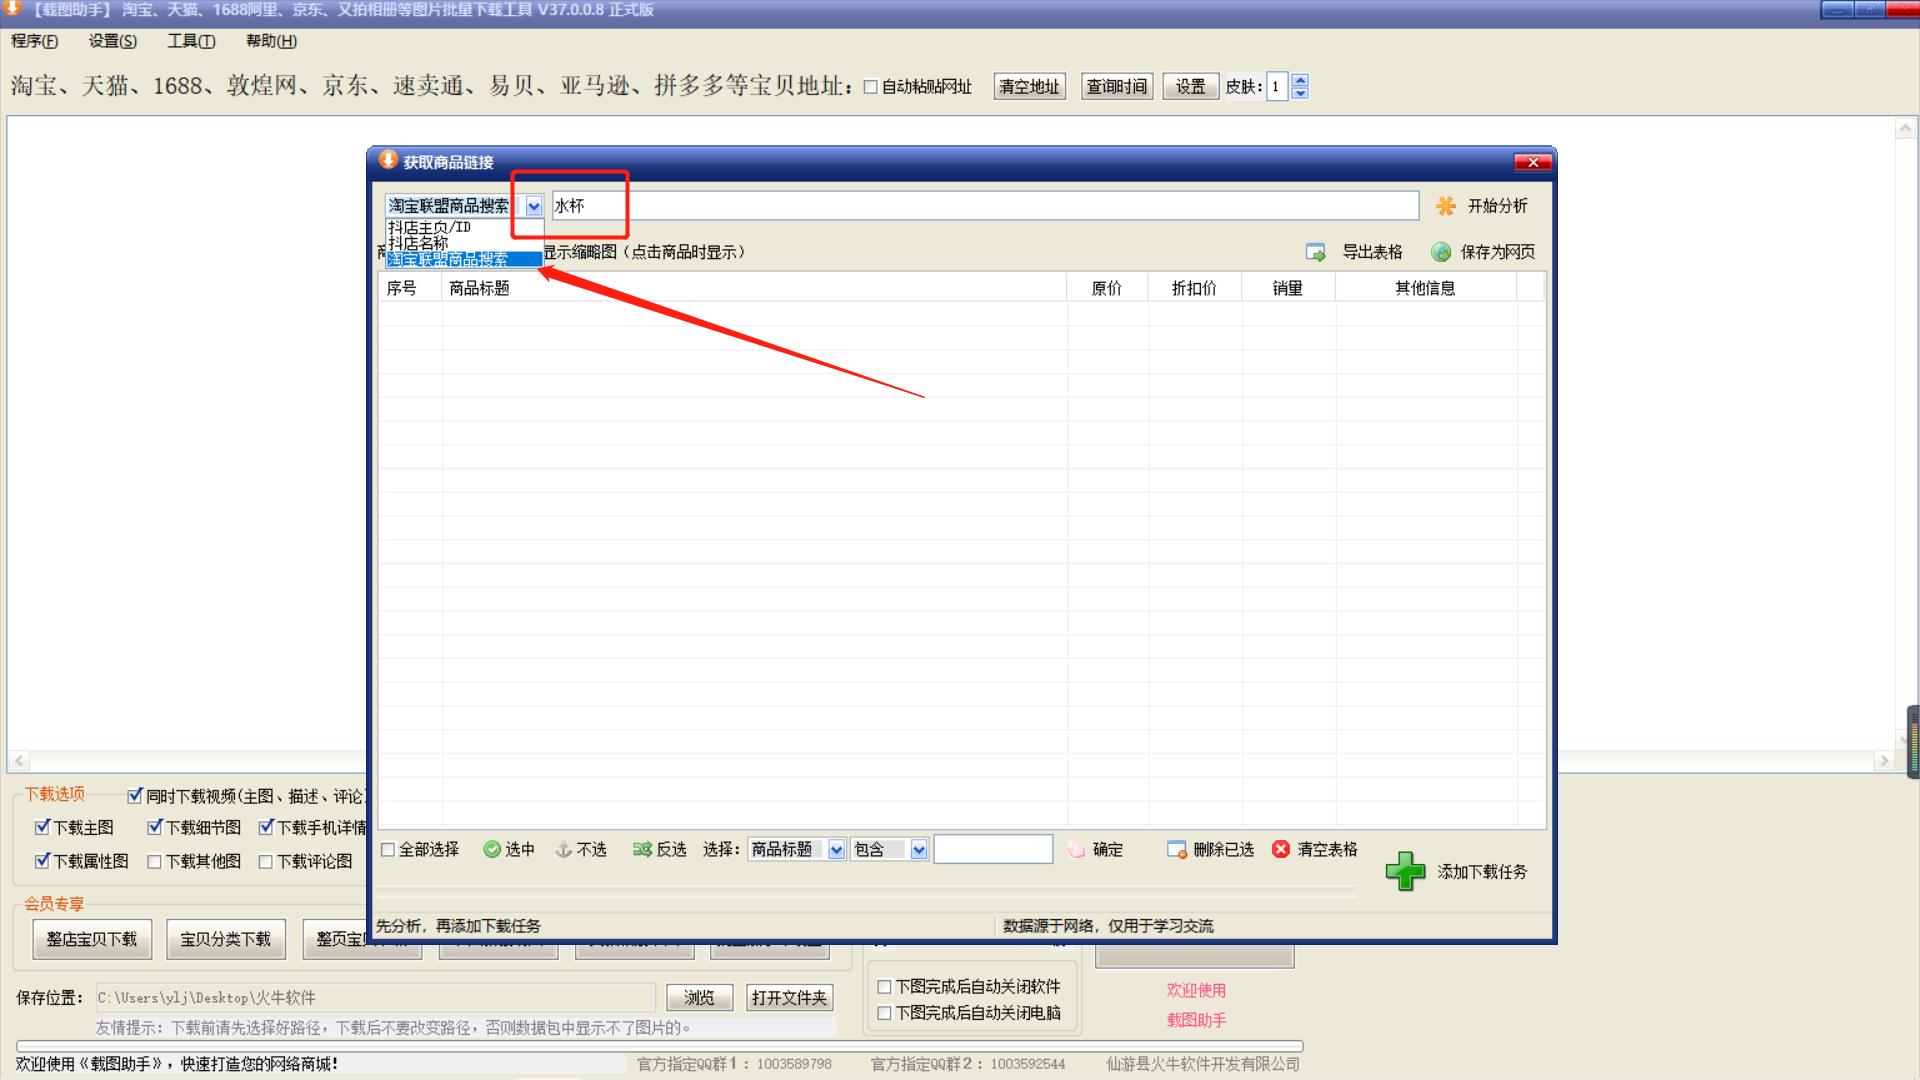The image size is (1920, 1080).
Task: Open the 工具(T) menu
Action: pos(191,41)
